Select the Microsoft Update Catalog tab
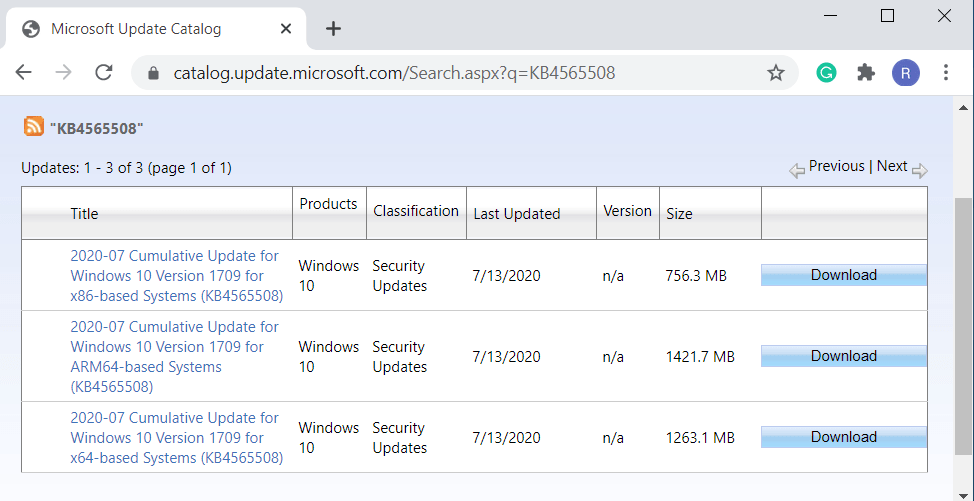 [155, 29]
